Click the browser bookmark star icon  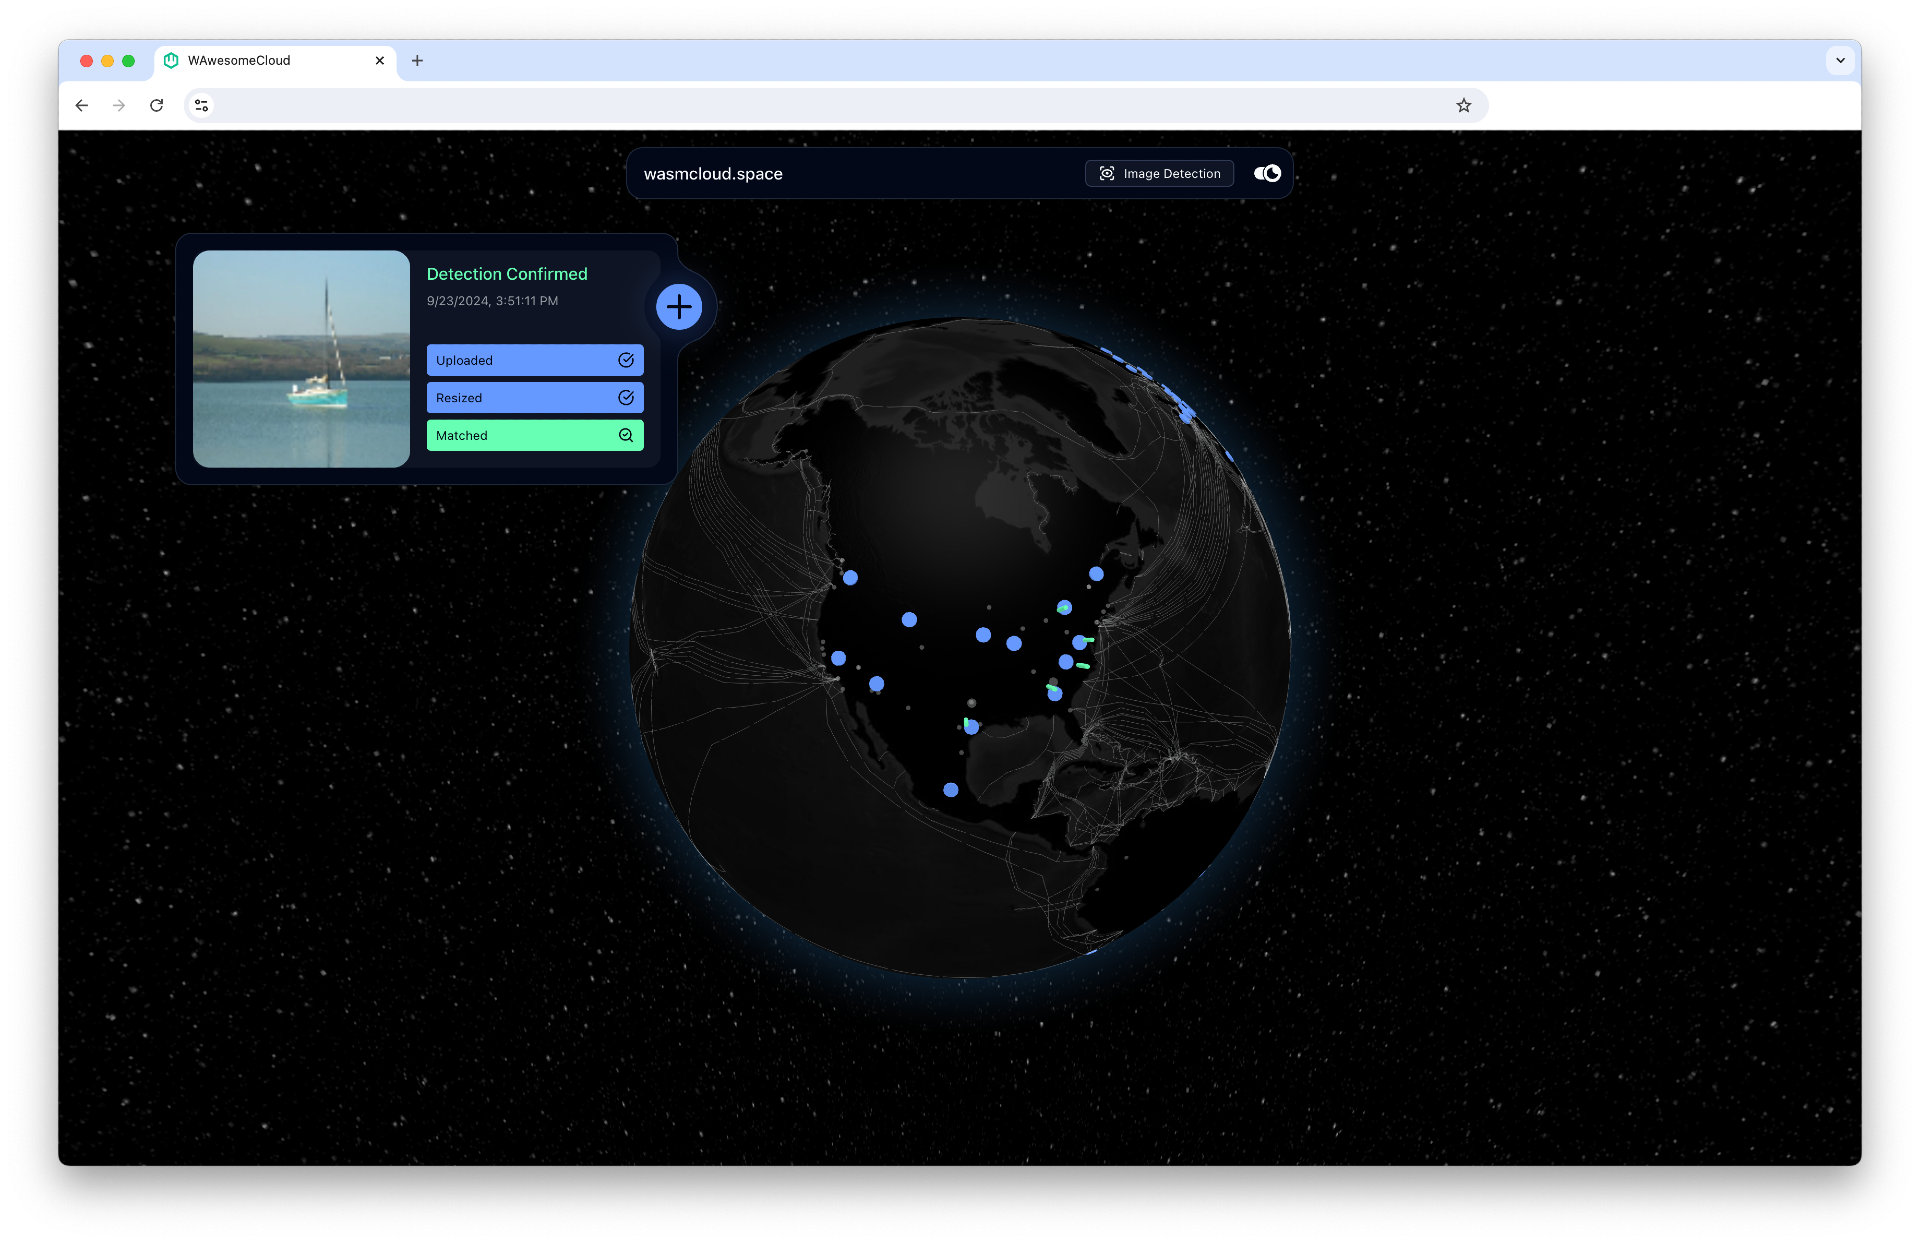pyautogui.click(x=1464, y=104)
